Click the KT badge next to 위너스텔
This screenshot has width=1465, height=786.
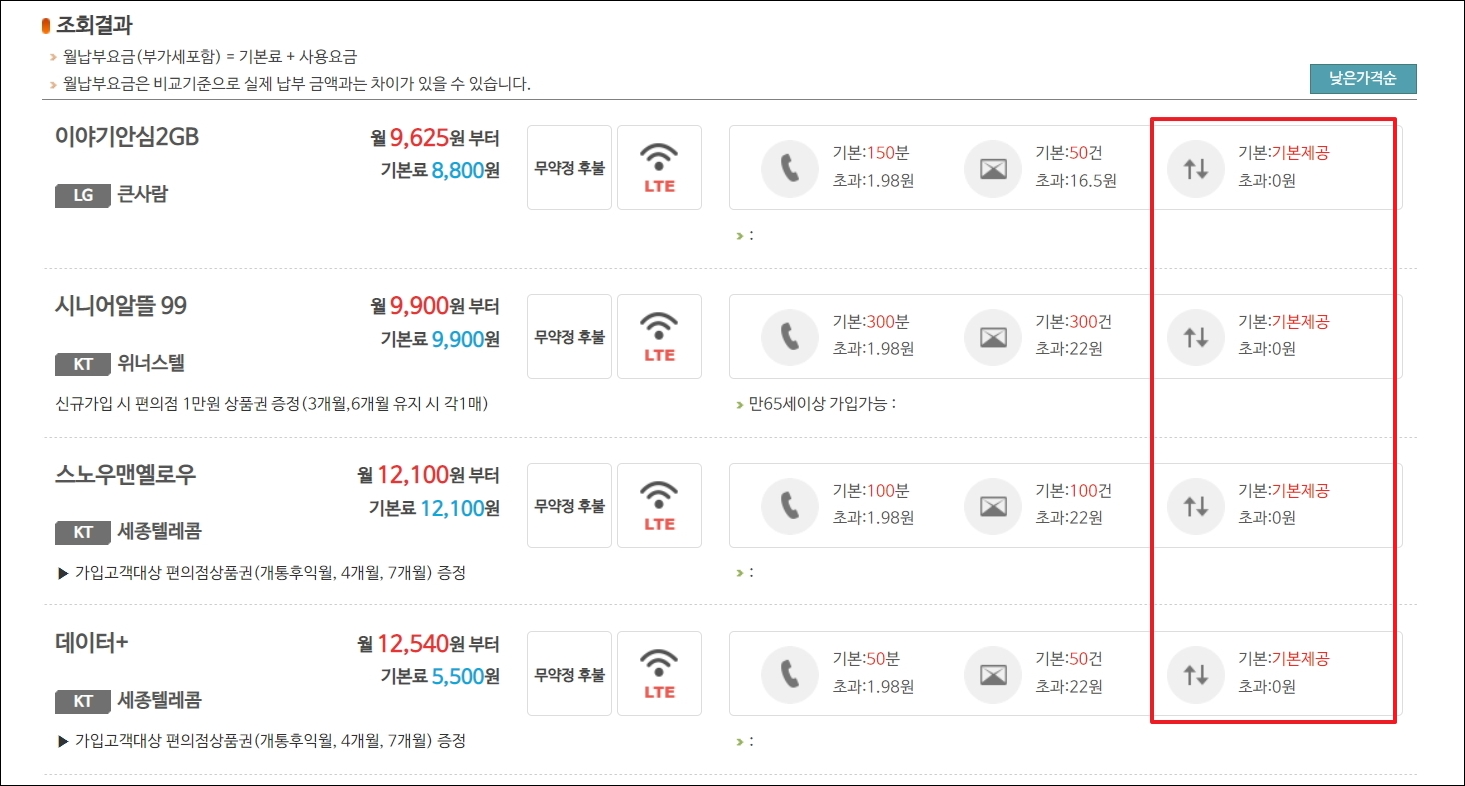coord(83,365)
